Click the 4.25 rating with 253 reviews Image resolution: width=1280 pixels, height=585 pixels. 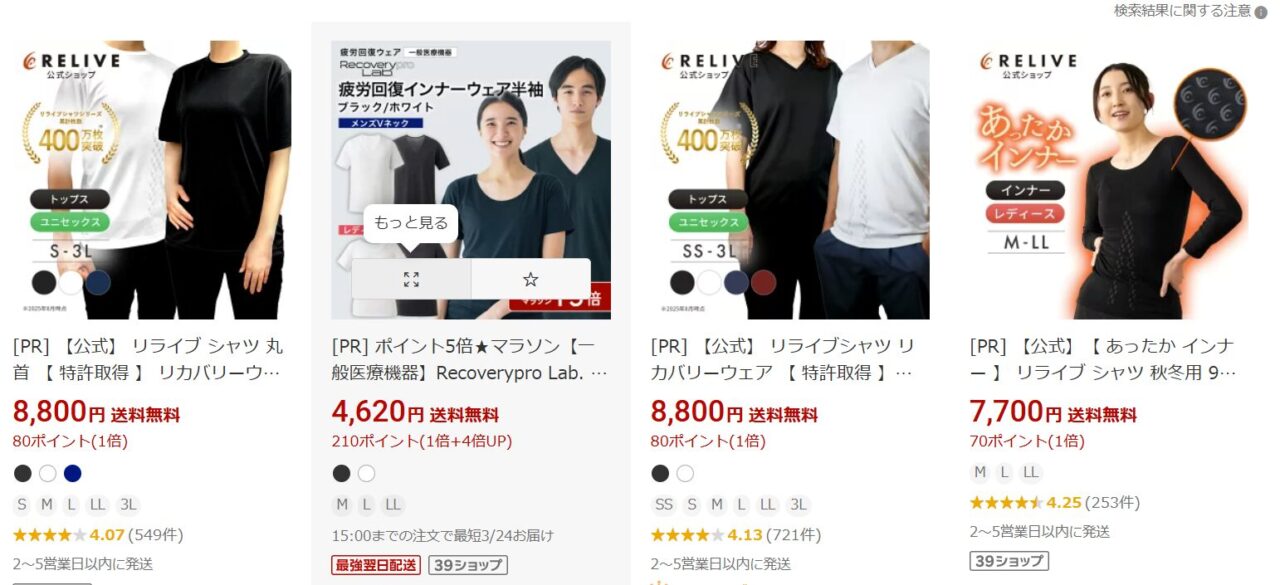(x=1055, y=502)
